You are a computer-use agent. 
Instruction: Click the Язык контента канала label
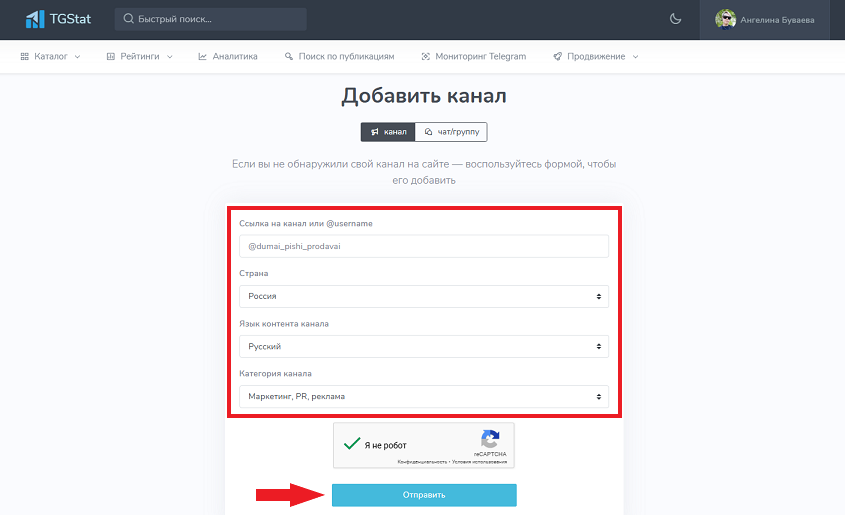(x=284, y=324)
